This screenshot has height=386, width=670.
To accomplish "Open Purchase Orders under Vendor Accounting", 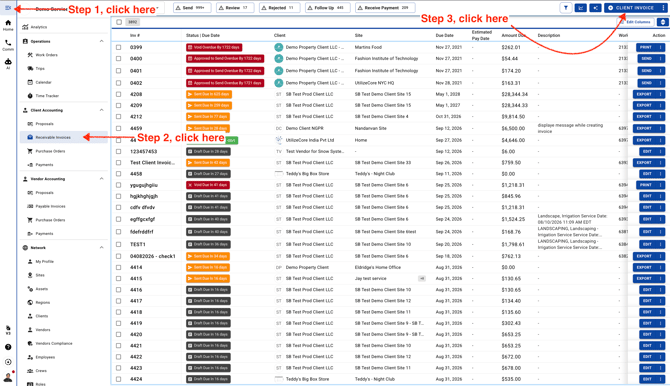I will pyautogui.click(x=50, y=220).
